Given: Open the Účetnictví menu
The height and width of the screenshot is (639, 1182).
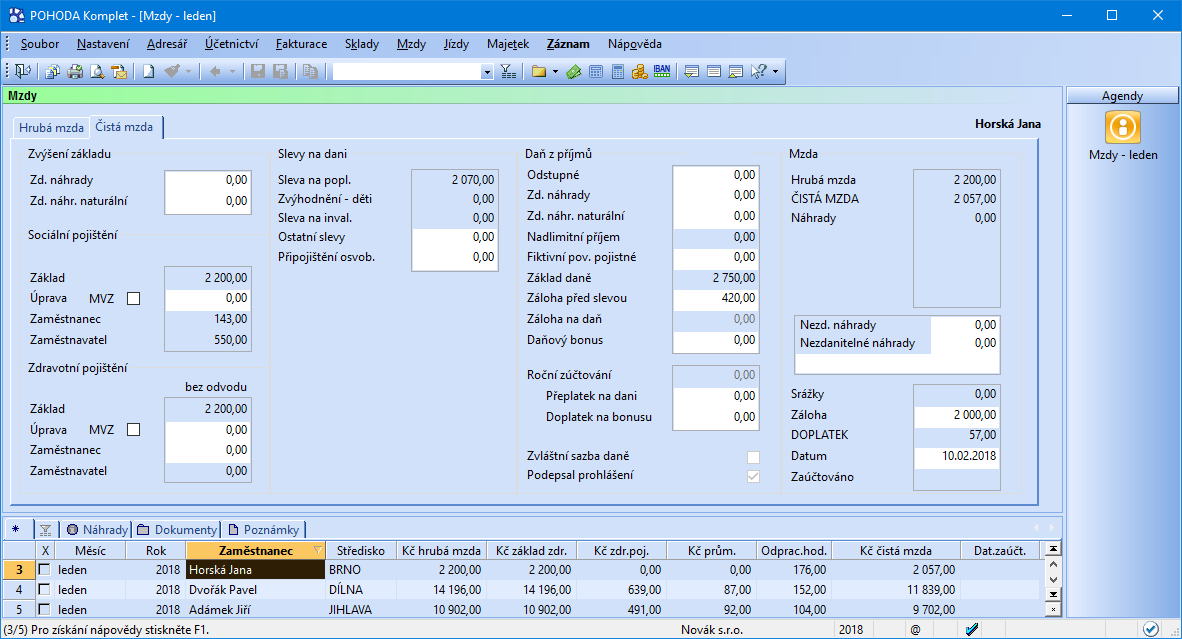Looking at the screenshot, I should 231,44.
